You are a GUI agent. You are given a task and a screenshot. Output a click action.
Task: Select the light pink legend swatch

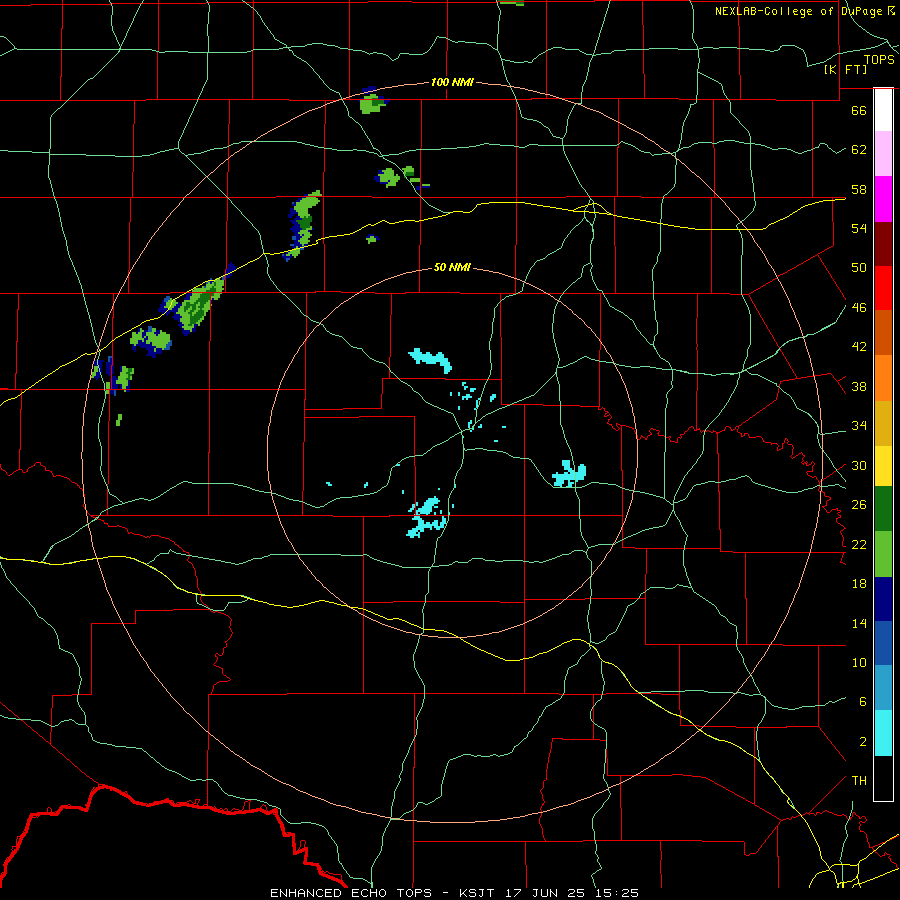(x=883, y=154)
